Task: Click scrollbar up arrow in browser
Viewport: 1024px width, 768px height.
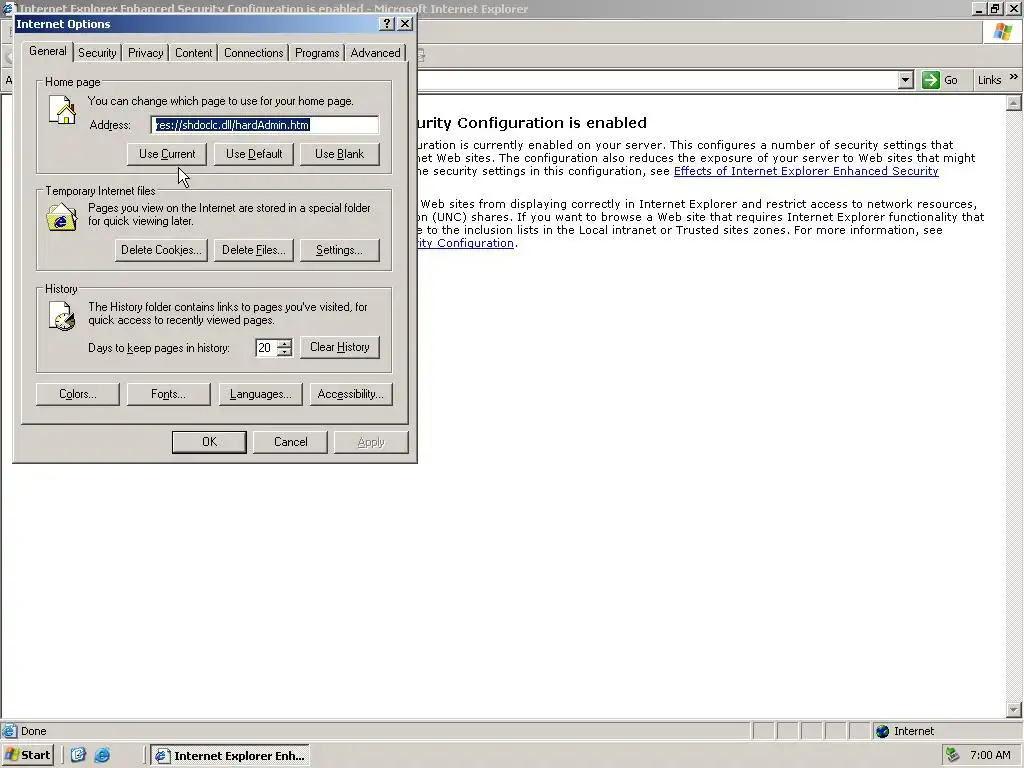Action: (x=1014, y=103)
